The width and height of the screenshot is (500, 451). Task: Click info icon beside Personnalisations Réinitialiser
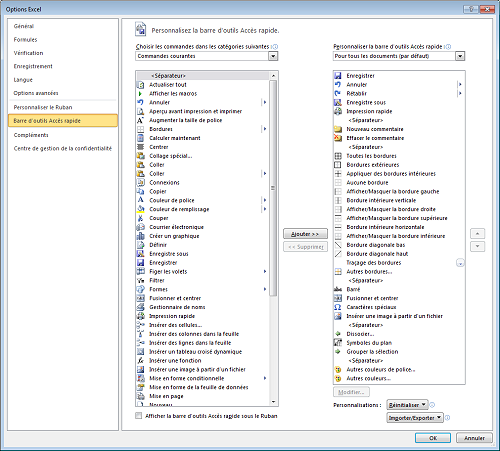tap(432, 405)
